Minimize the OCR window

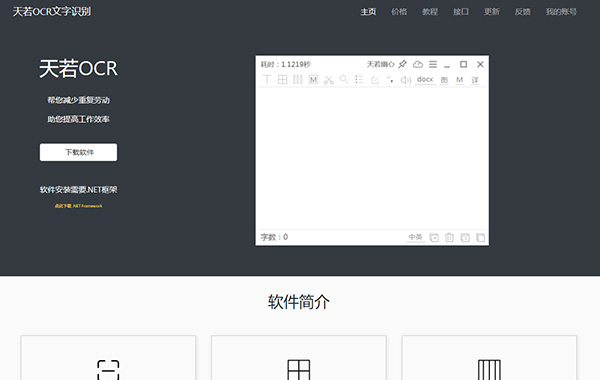coord(447,65)
